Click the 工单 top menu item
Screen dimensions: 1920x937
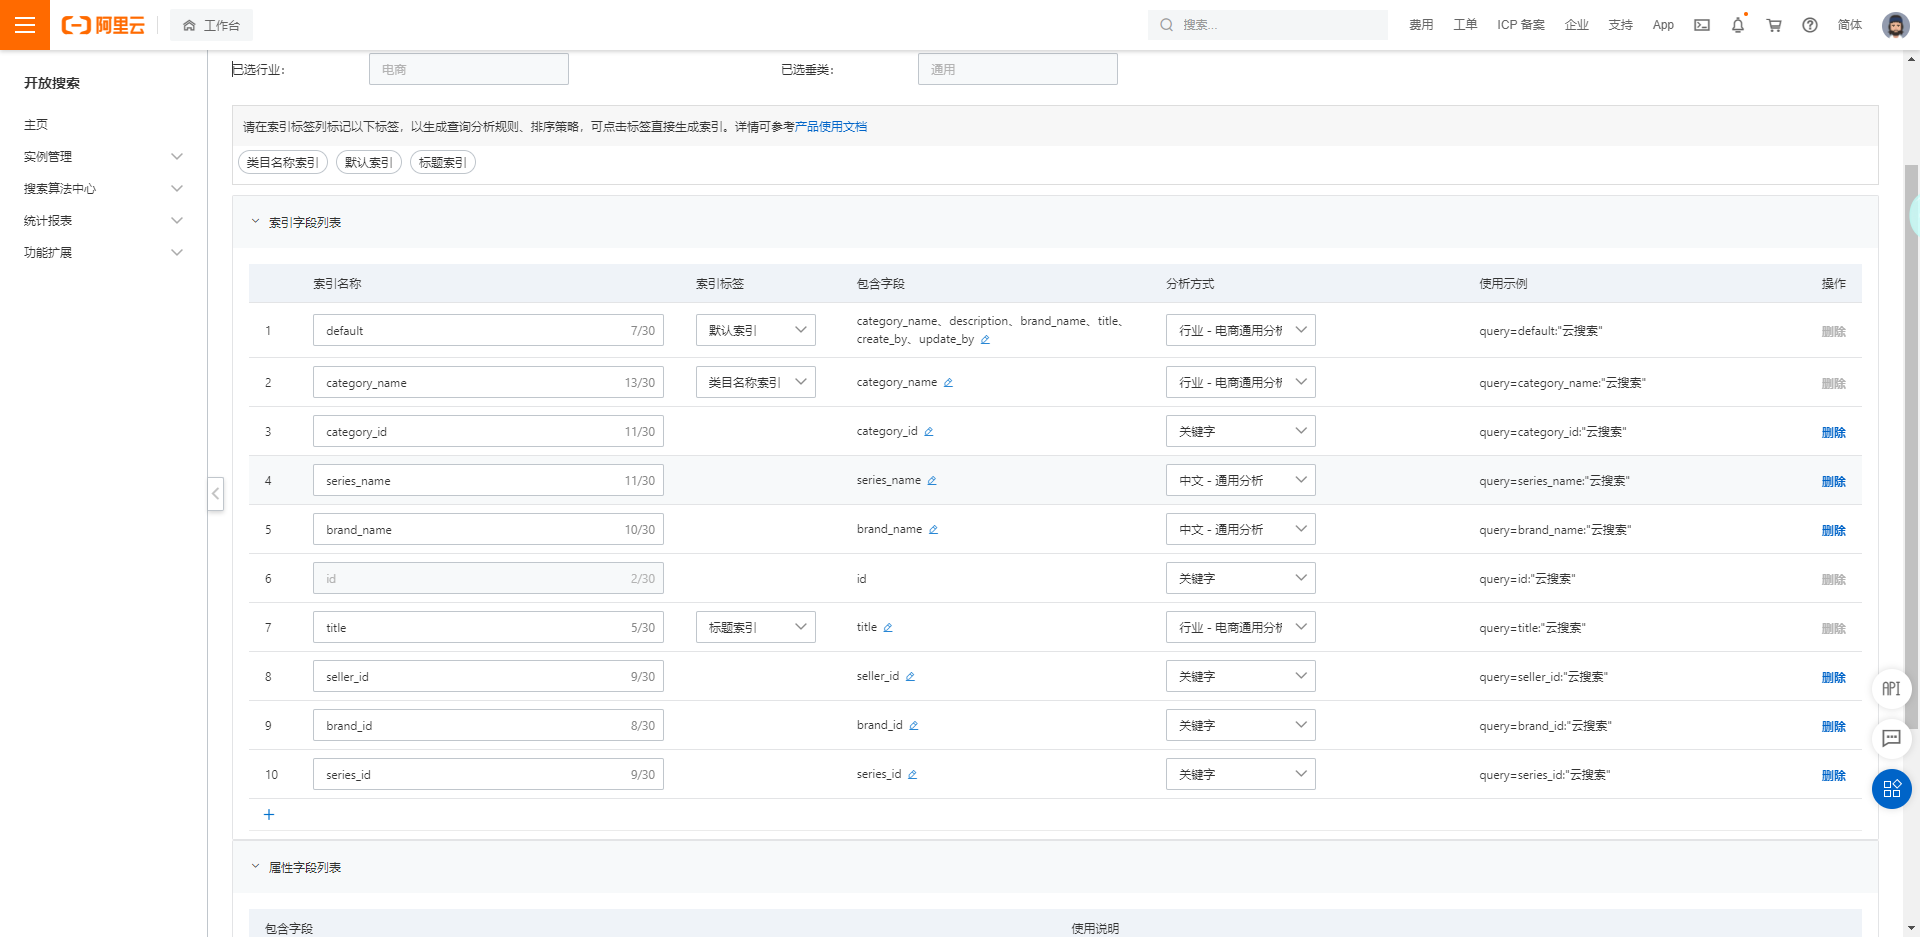[x=1465, y=25]
